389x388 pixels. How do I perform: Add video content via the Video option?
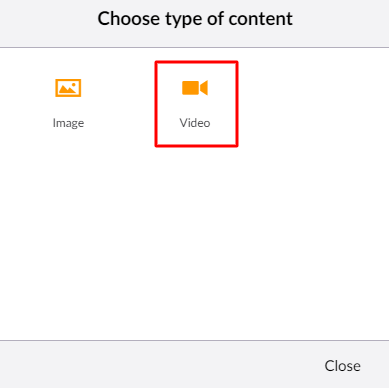click(x=196, y=104)
